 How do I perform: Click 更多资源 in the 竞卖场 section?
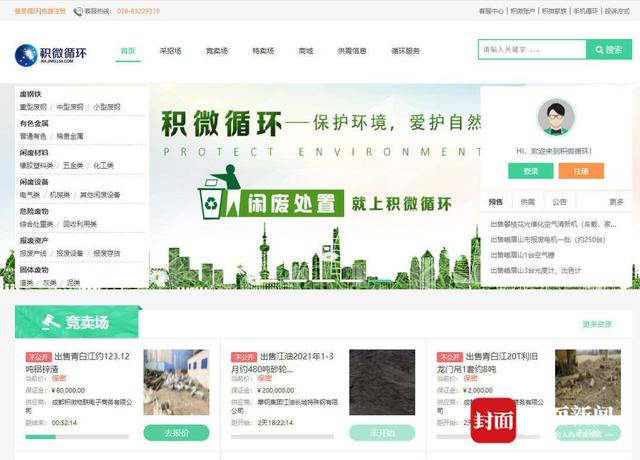click(597, 324)
